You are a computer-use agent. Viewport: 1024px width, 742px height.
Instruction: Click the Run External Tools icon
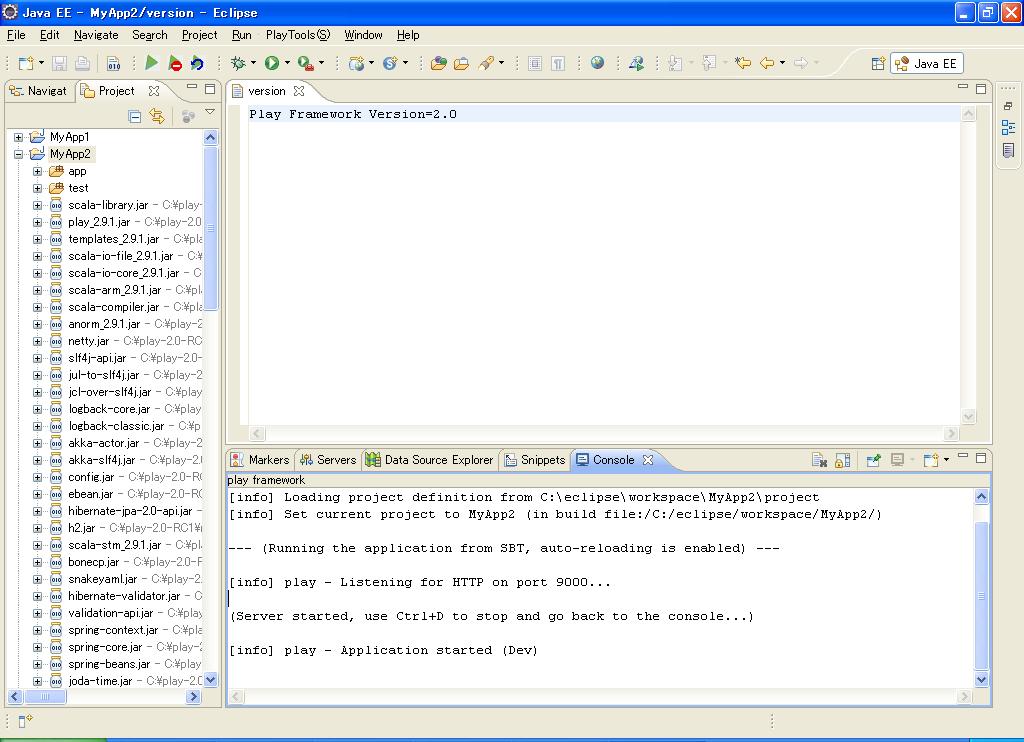click(305, 63)
